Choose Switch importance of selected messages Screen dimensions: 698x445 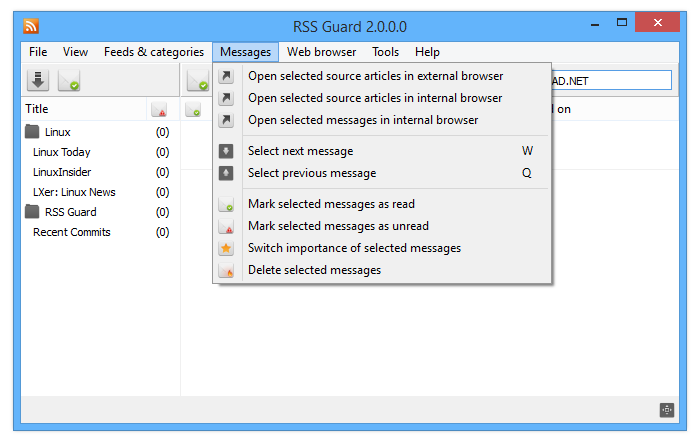tap(382, 248)
